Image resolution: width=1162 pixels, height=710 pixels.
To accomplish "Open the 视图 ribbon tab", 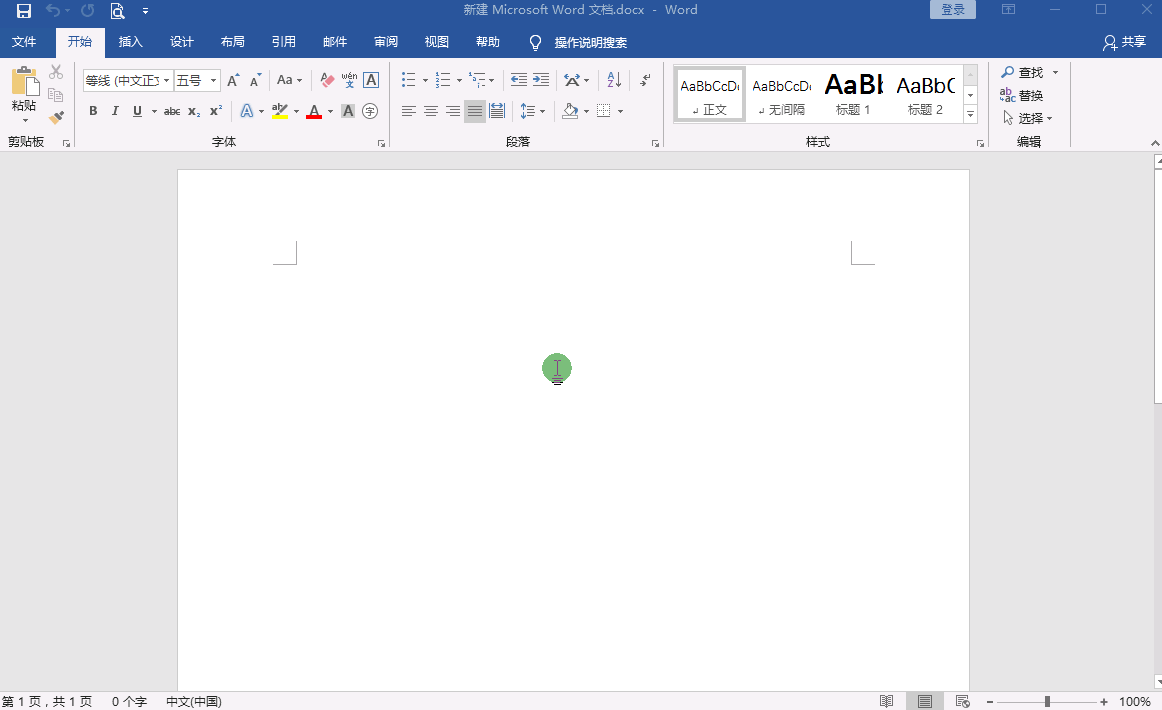I will click(x=437, y=42).
